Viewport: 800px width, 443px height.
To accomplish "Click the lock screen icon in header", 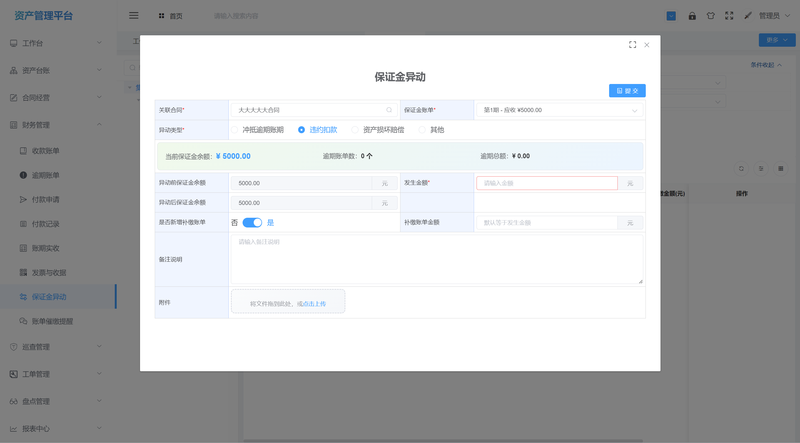I will click(692, 16).
